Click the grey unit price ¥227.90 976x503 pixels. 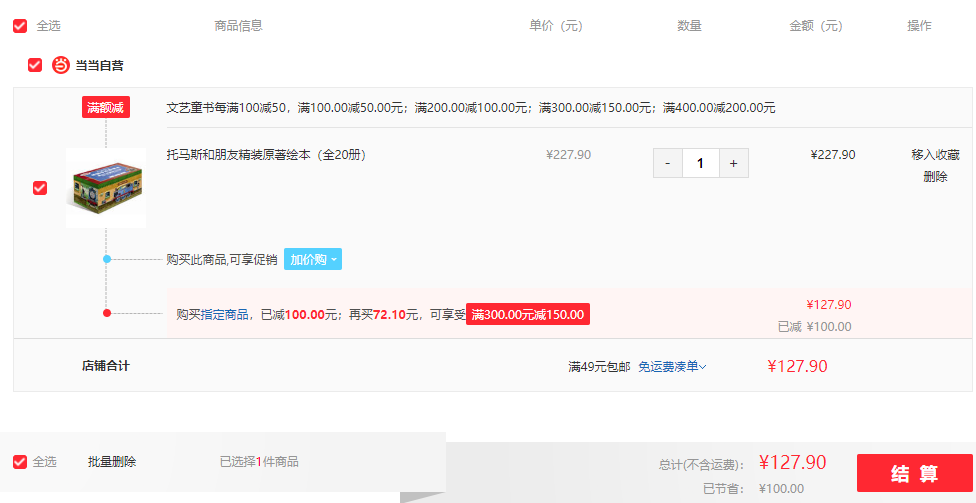click(x=568, y=155)
